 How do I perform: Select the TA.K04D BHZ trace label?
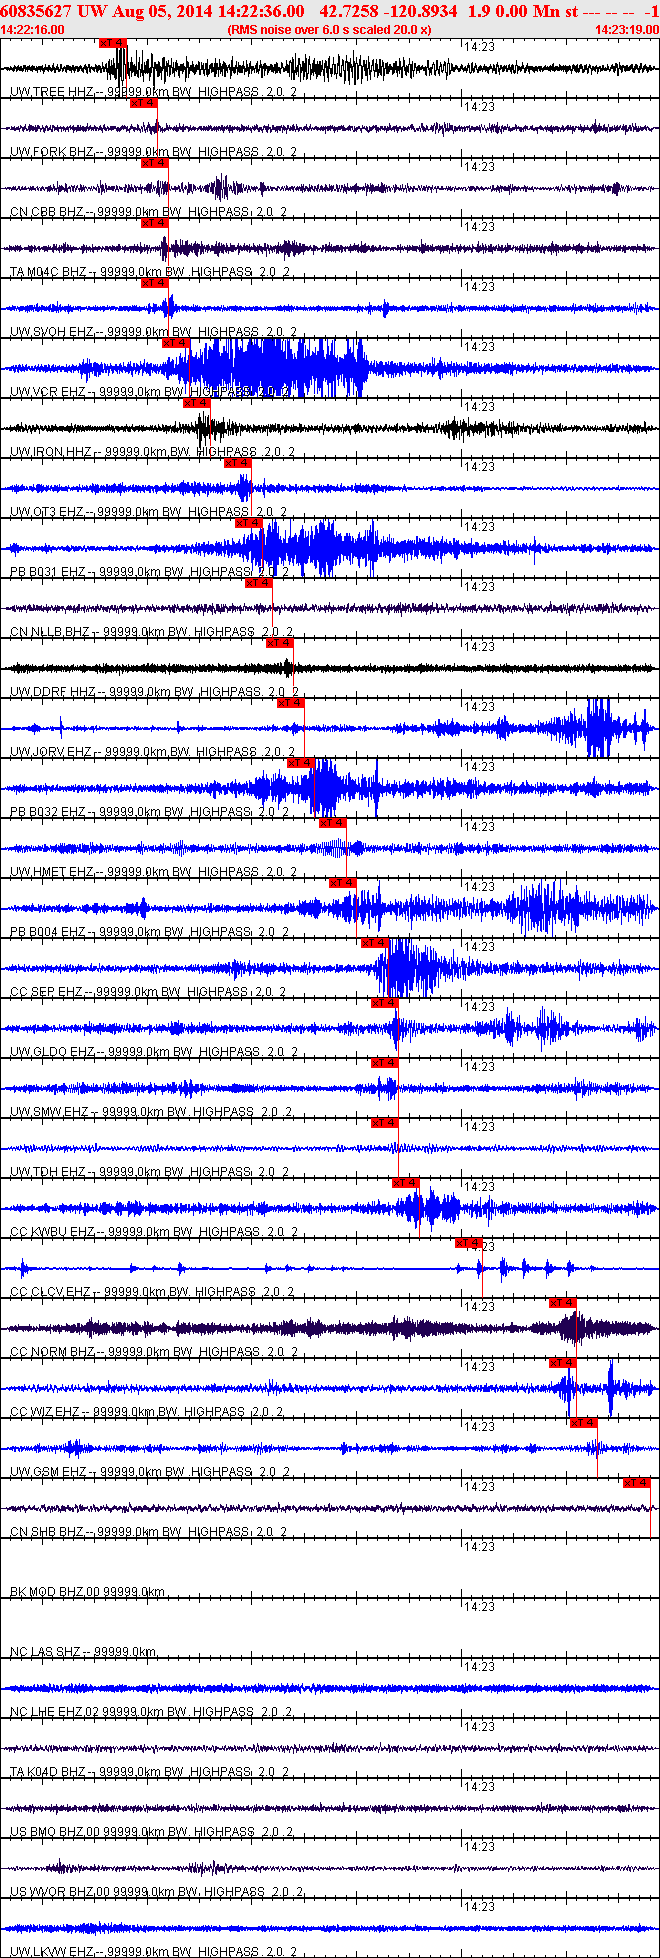point(150,1772)
